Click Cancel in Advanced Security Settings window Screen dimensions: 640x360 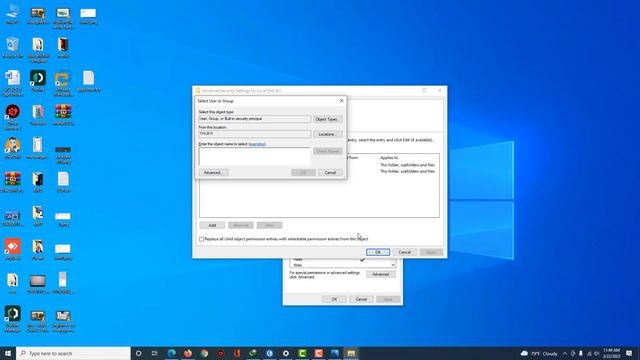(404, 252)
